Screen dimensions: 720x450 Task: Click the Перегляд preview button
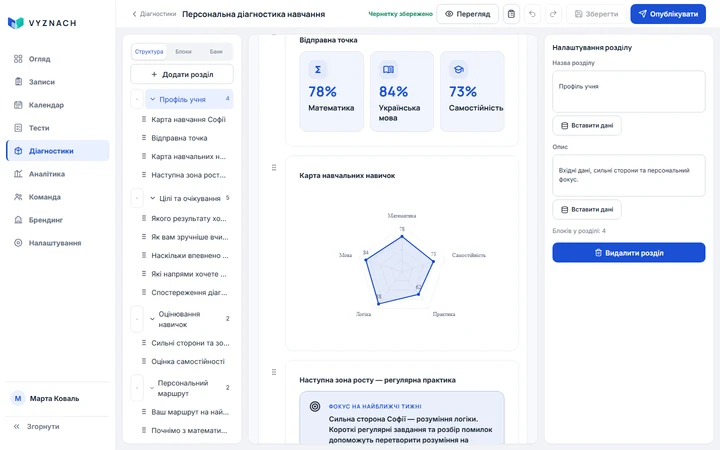coord(467,14)
